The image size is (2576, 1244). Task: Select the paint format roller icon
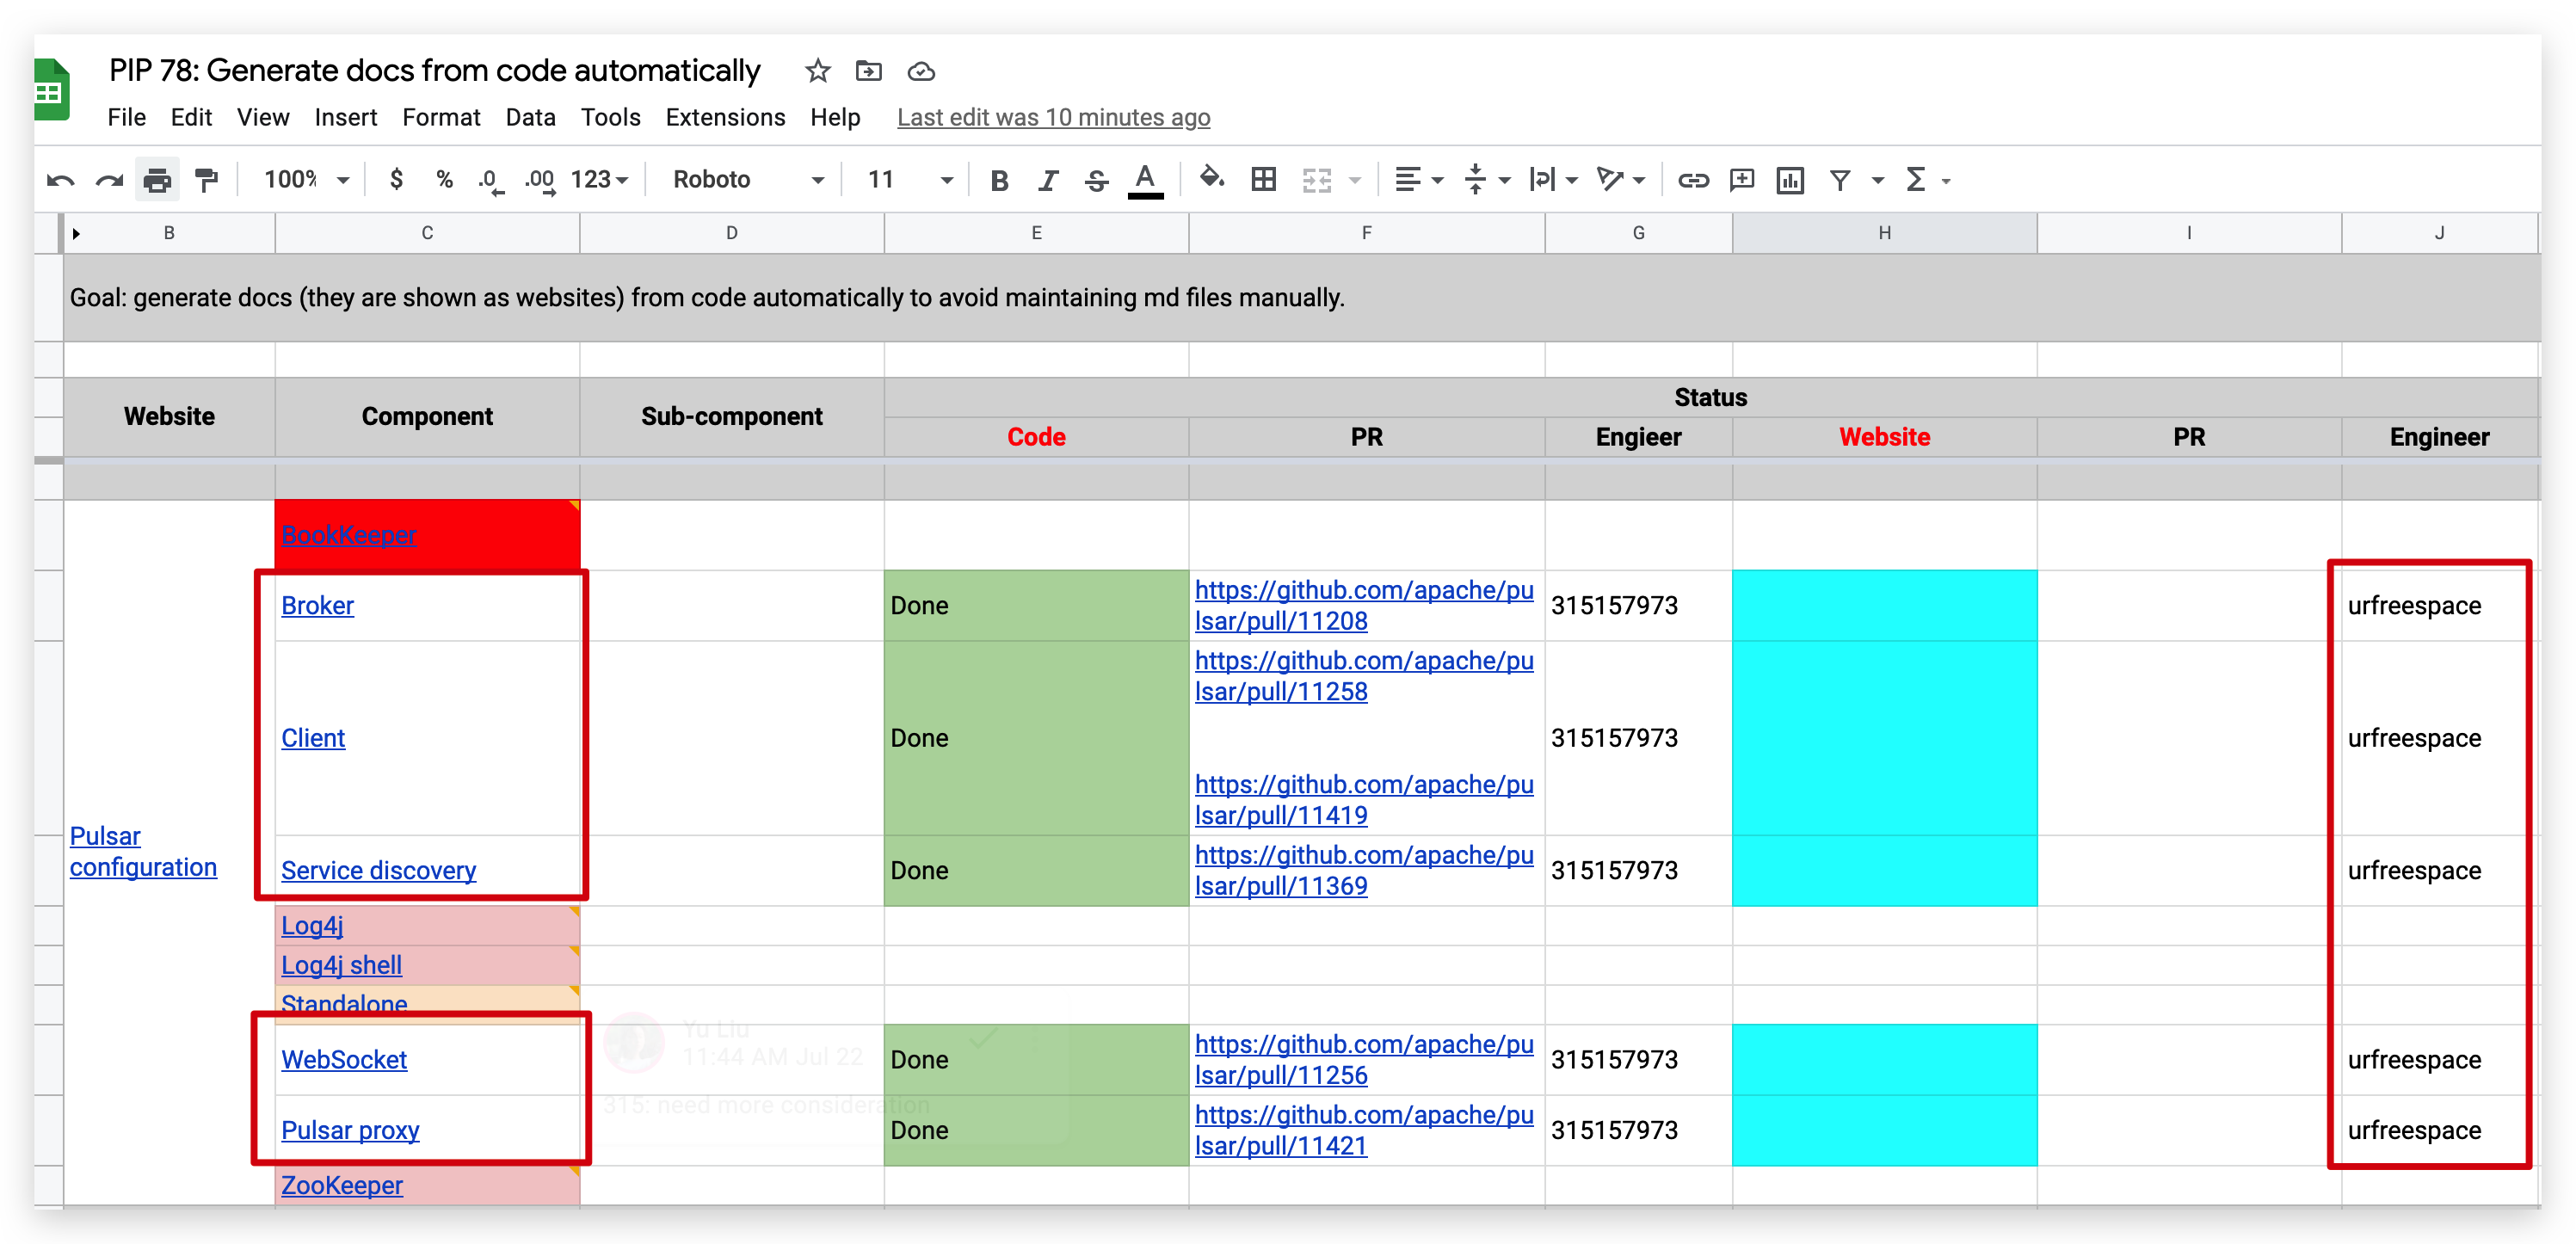coord(207,180)
